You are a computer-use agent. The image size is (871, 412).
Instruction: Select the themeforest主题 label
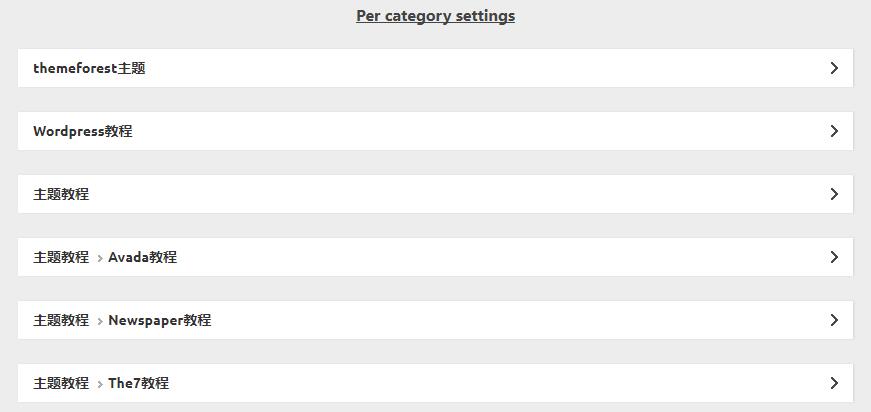pyautogui.click(x=89, y=68)
